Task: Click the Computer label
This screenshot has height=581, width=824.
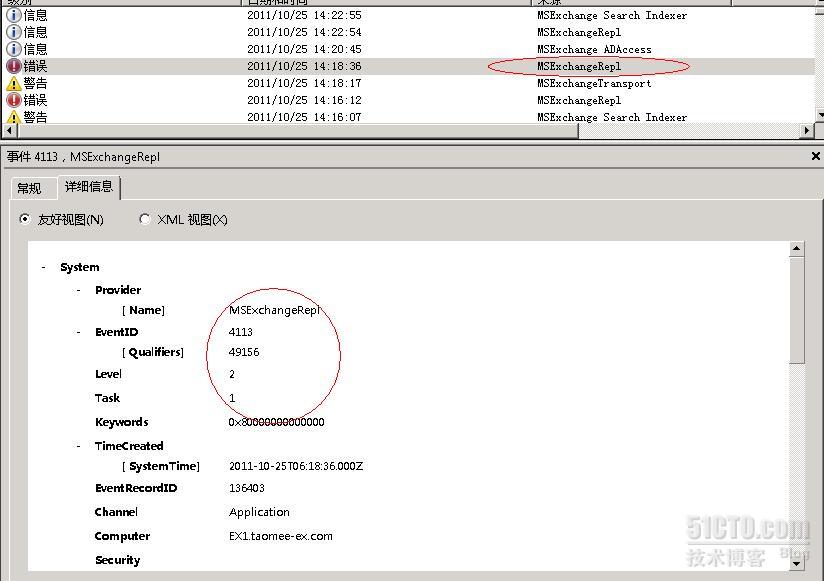Action: click(122, 536)
